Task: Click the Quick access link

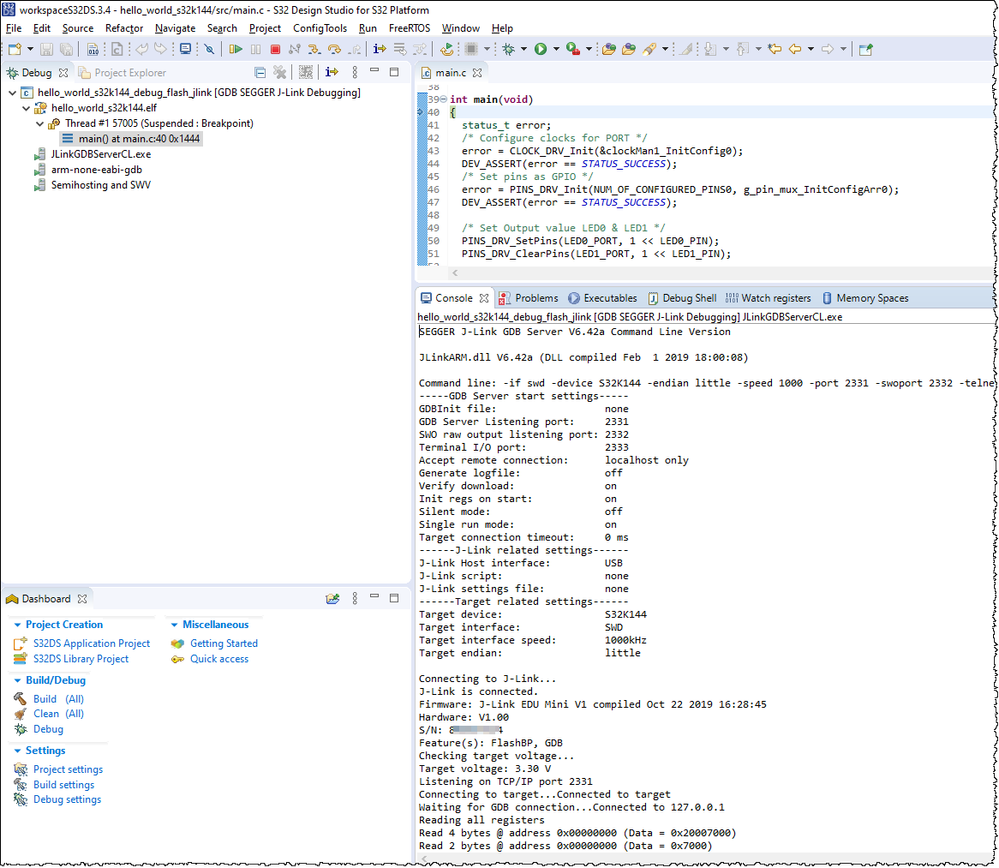Action: click(219, 659)
